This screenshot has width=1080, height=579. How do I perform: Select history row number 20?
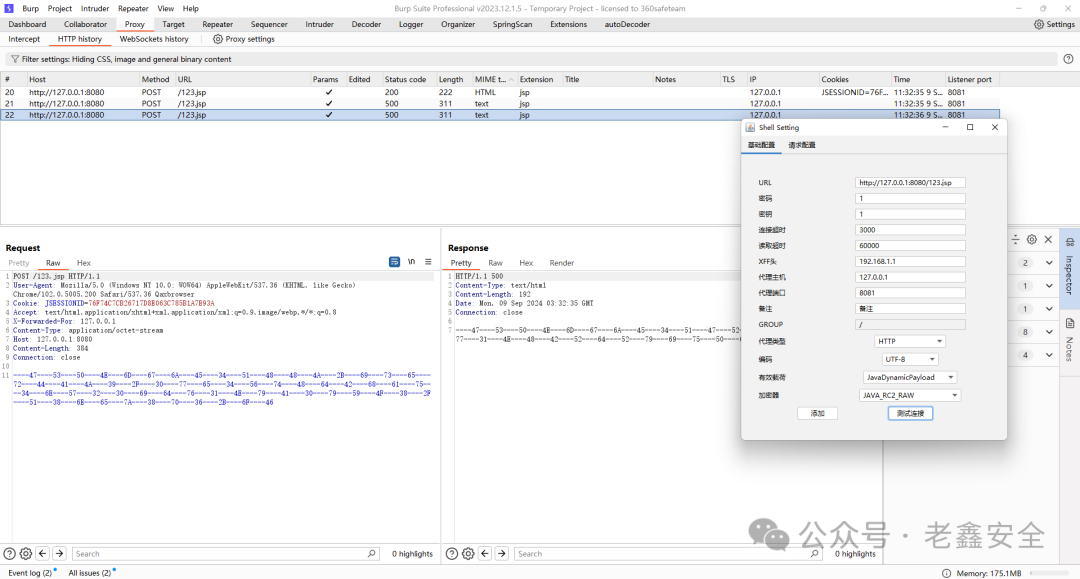[500, 92]
